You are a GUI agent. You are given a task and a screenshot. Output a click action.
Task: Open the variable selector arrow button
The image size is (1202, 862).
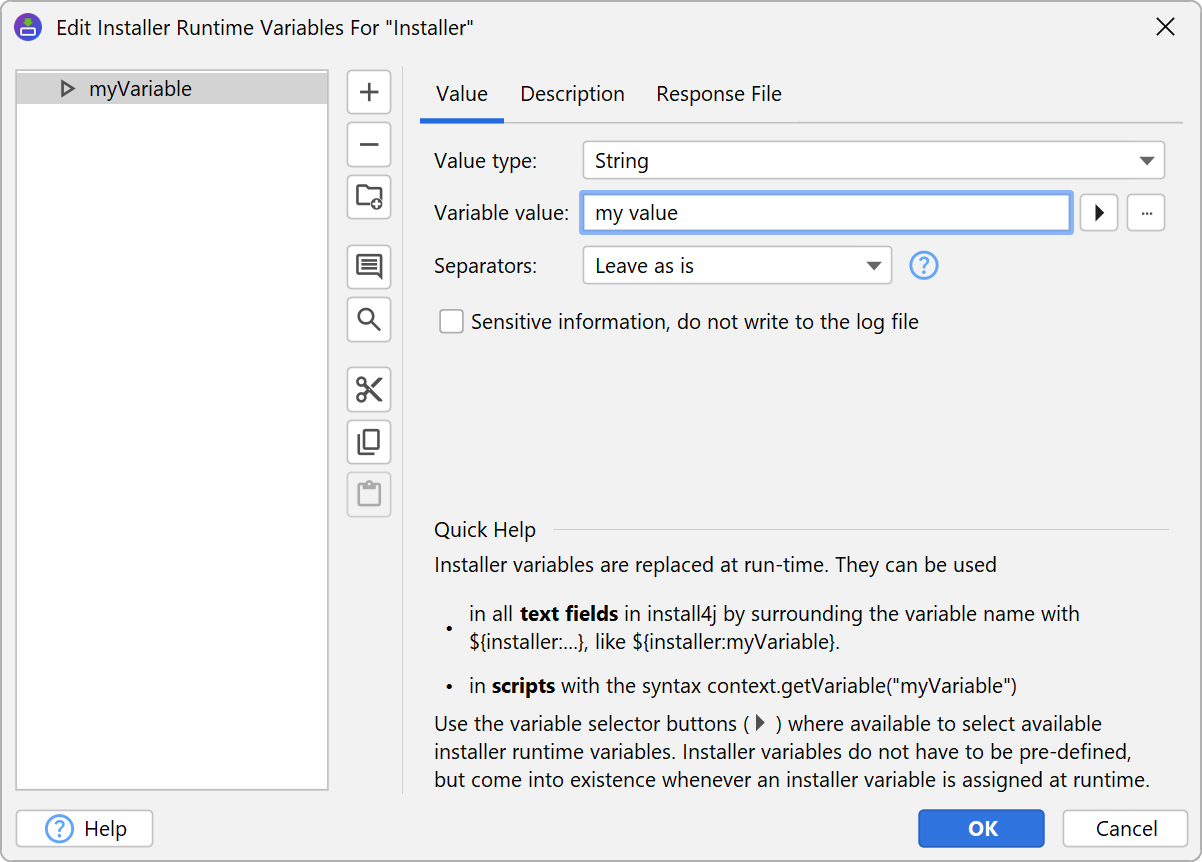tap(1099, 213)
